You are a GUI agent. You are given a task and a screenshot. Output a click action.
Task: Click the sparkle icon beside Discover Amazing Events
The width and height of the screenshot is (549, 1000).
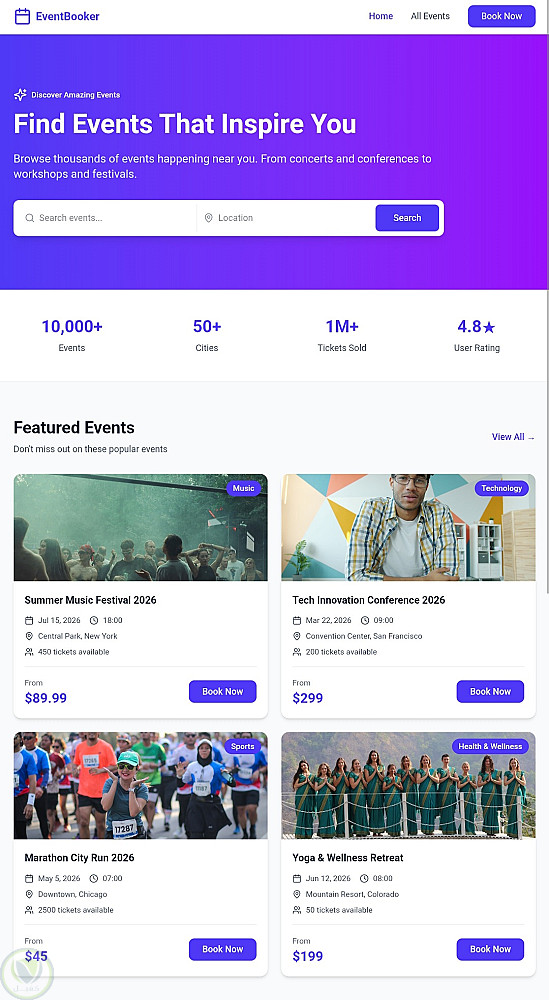point(20,95)
